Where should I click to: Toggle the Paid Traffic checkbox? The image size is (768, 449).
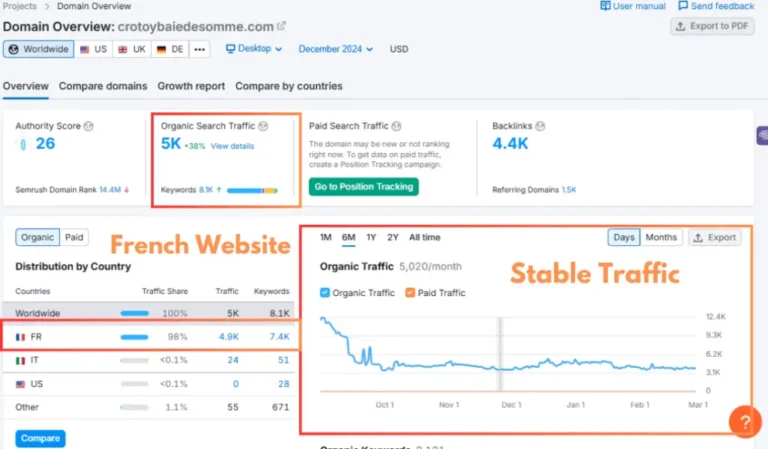(410, 292)
